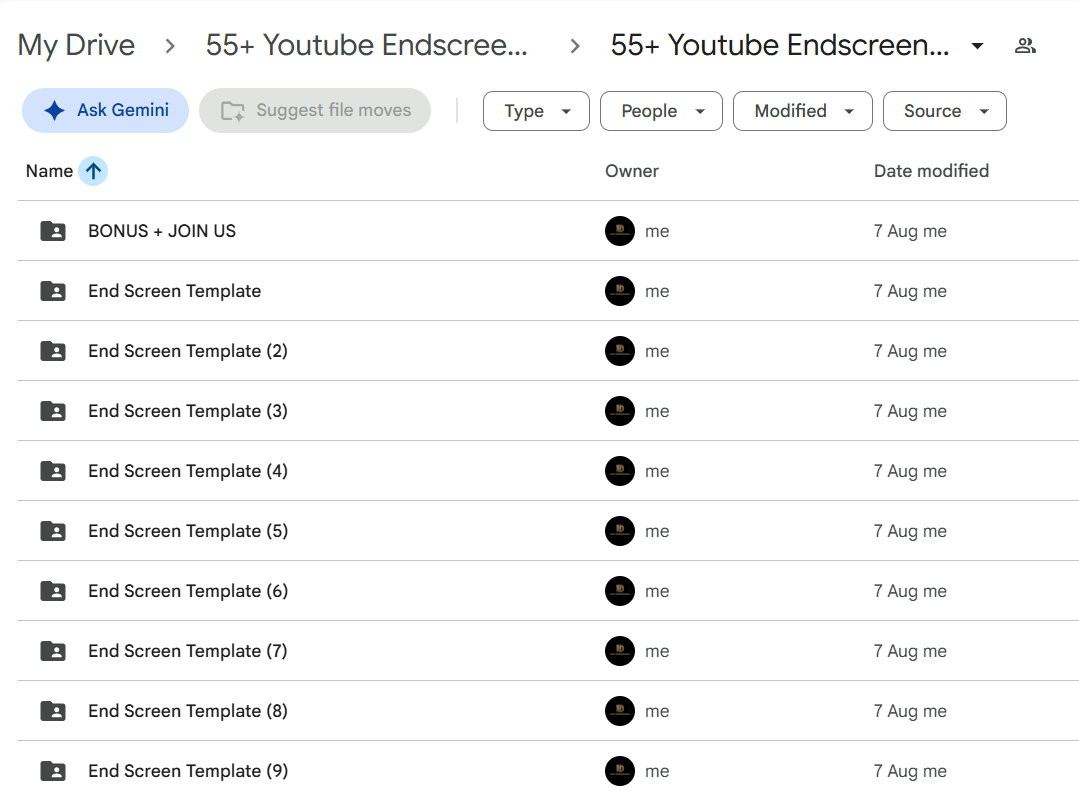The width and height of the screenshot is (1079, 800).
Task: Click the End Screen Template (9) name
Action: click(x=188, y=771)
